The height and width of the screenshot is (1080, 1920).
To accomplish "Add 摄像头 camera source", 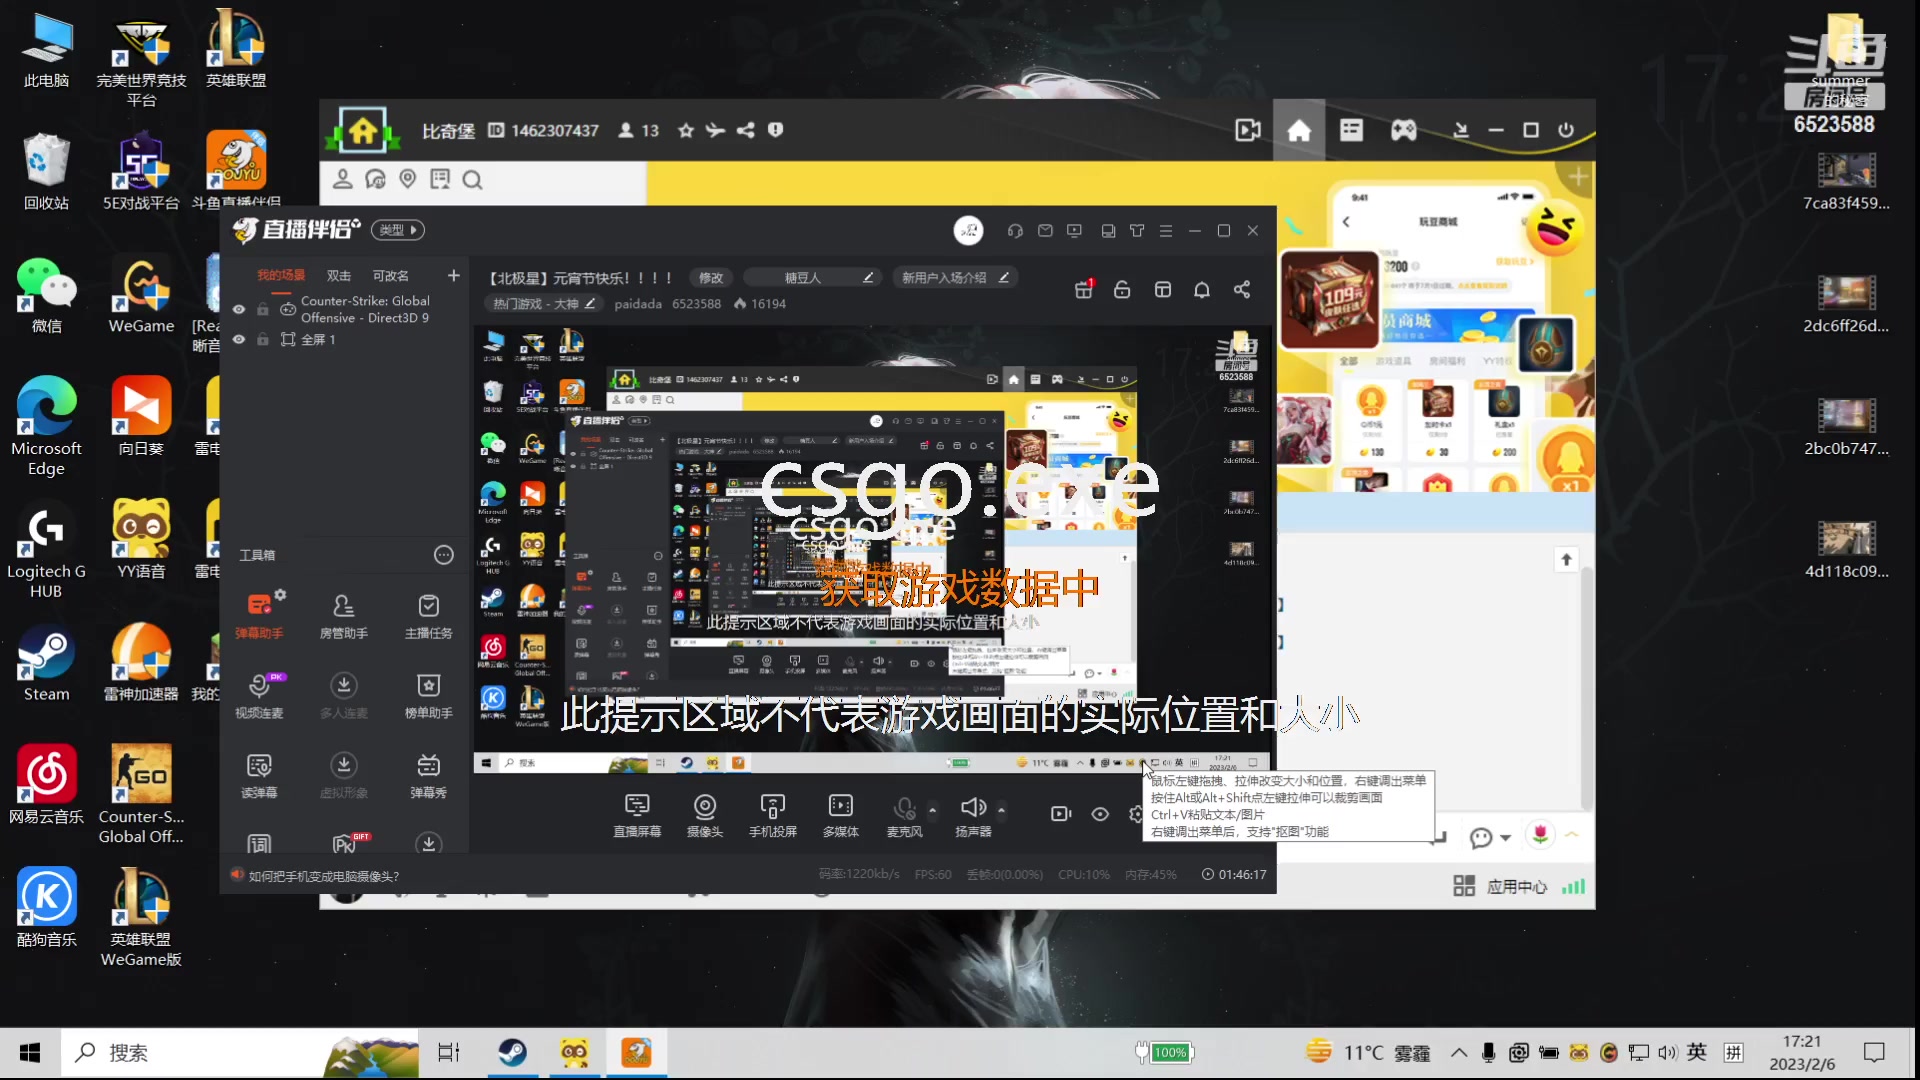I will click(x=705, y=815).
